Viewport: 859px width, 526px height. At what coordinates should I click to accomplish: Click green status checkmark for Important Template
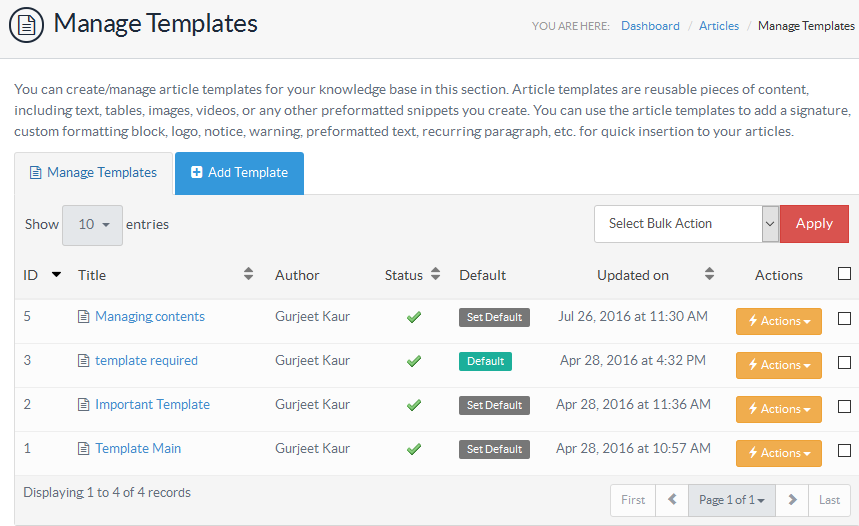tap(414, 405)
